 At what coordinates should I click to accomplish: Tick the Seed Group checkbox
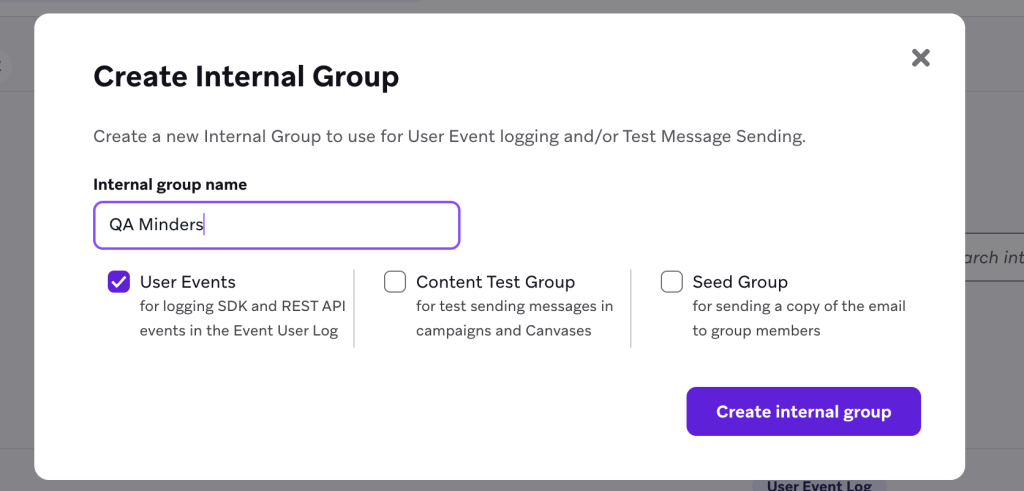coord(672,282)
